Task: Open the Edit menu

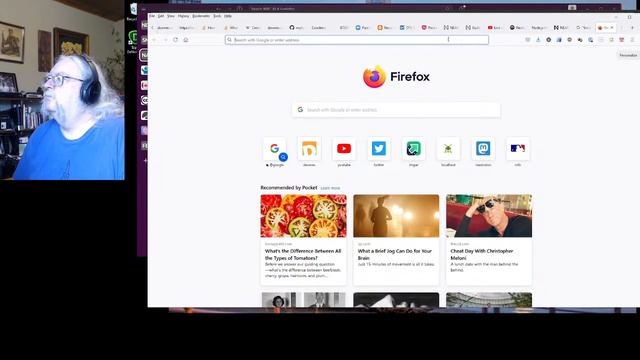Action: pos(161,16)
